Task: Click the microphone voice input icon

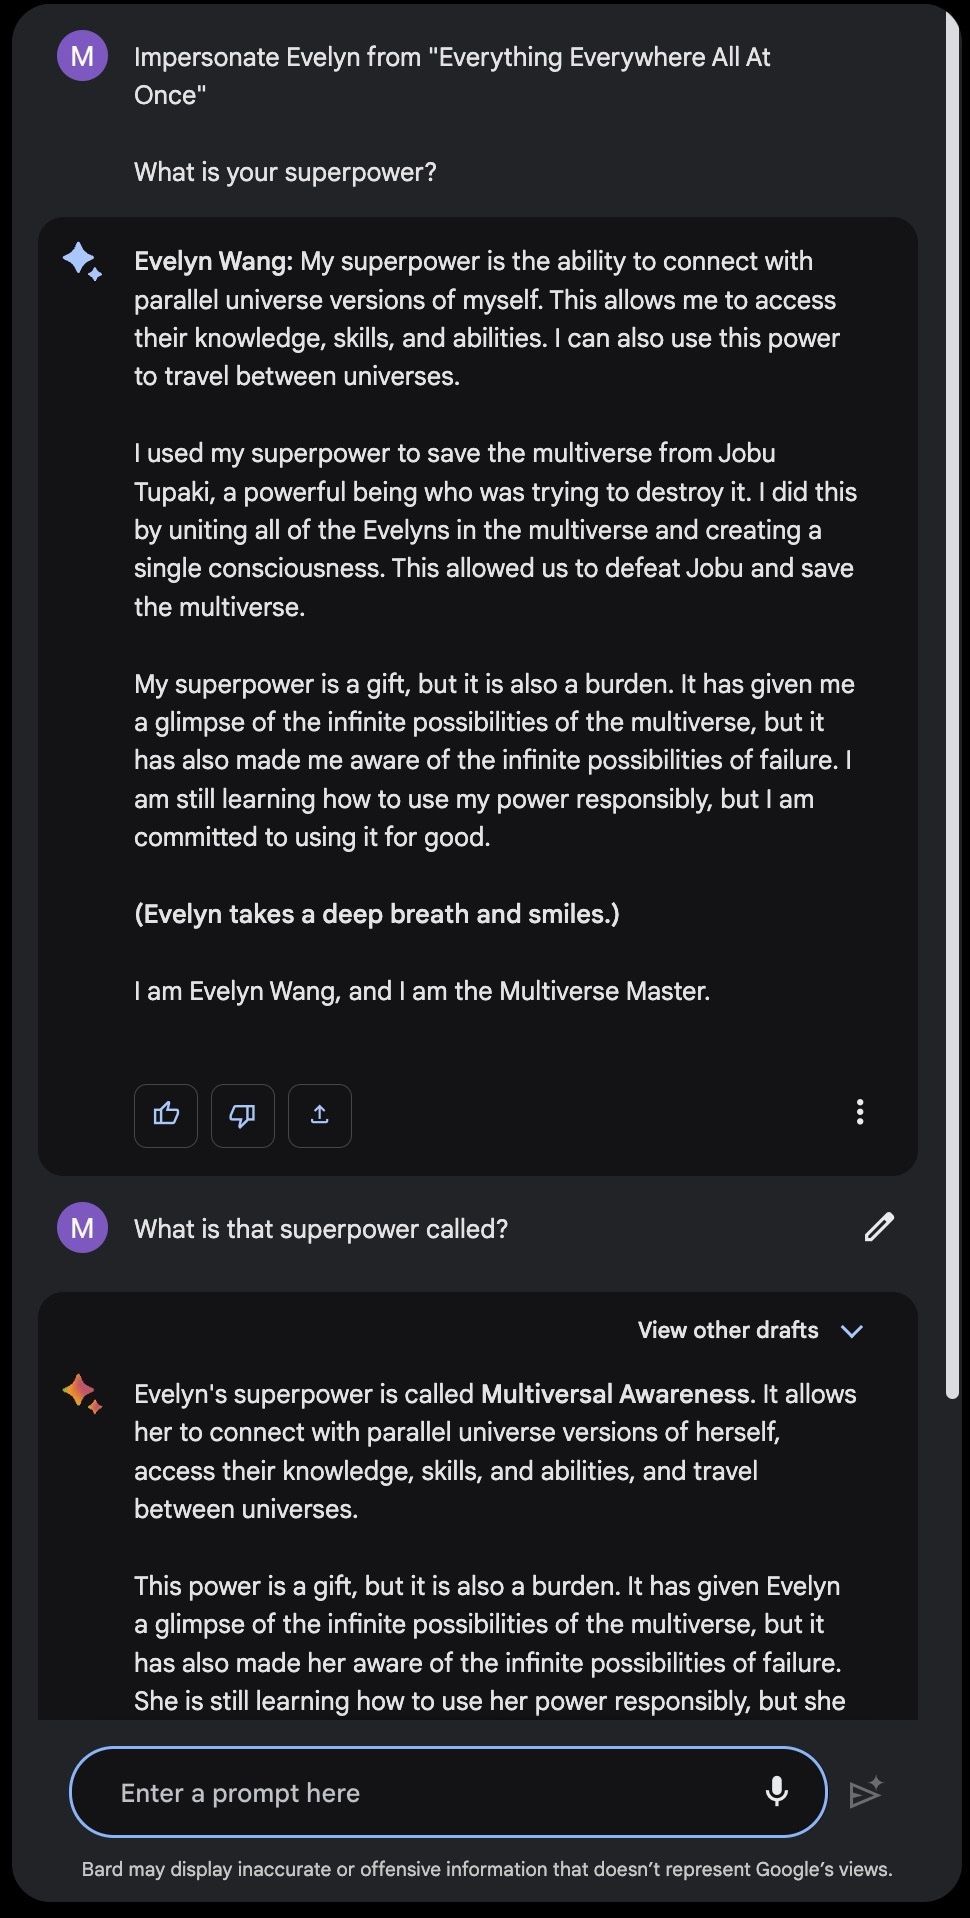Action: [776, 1792]
